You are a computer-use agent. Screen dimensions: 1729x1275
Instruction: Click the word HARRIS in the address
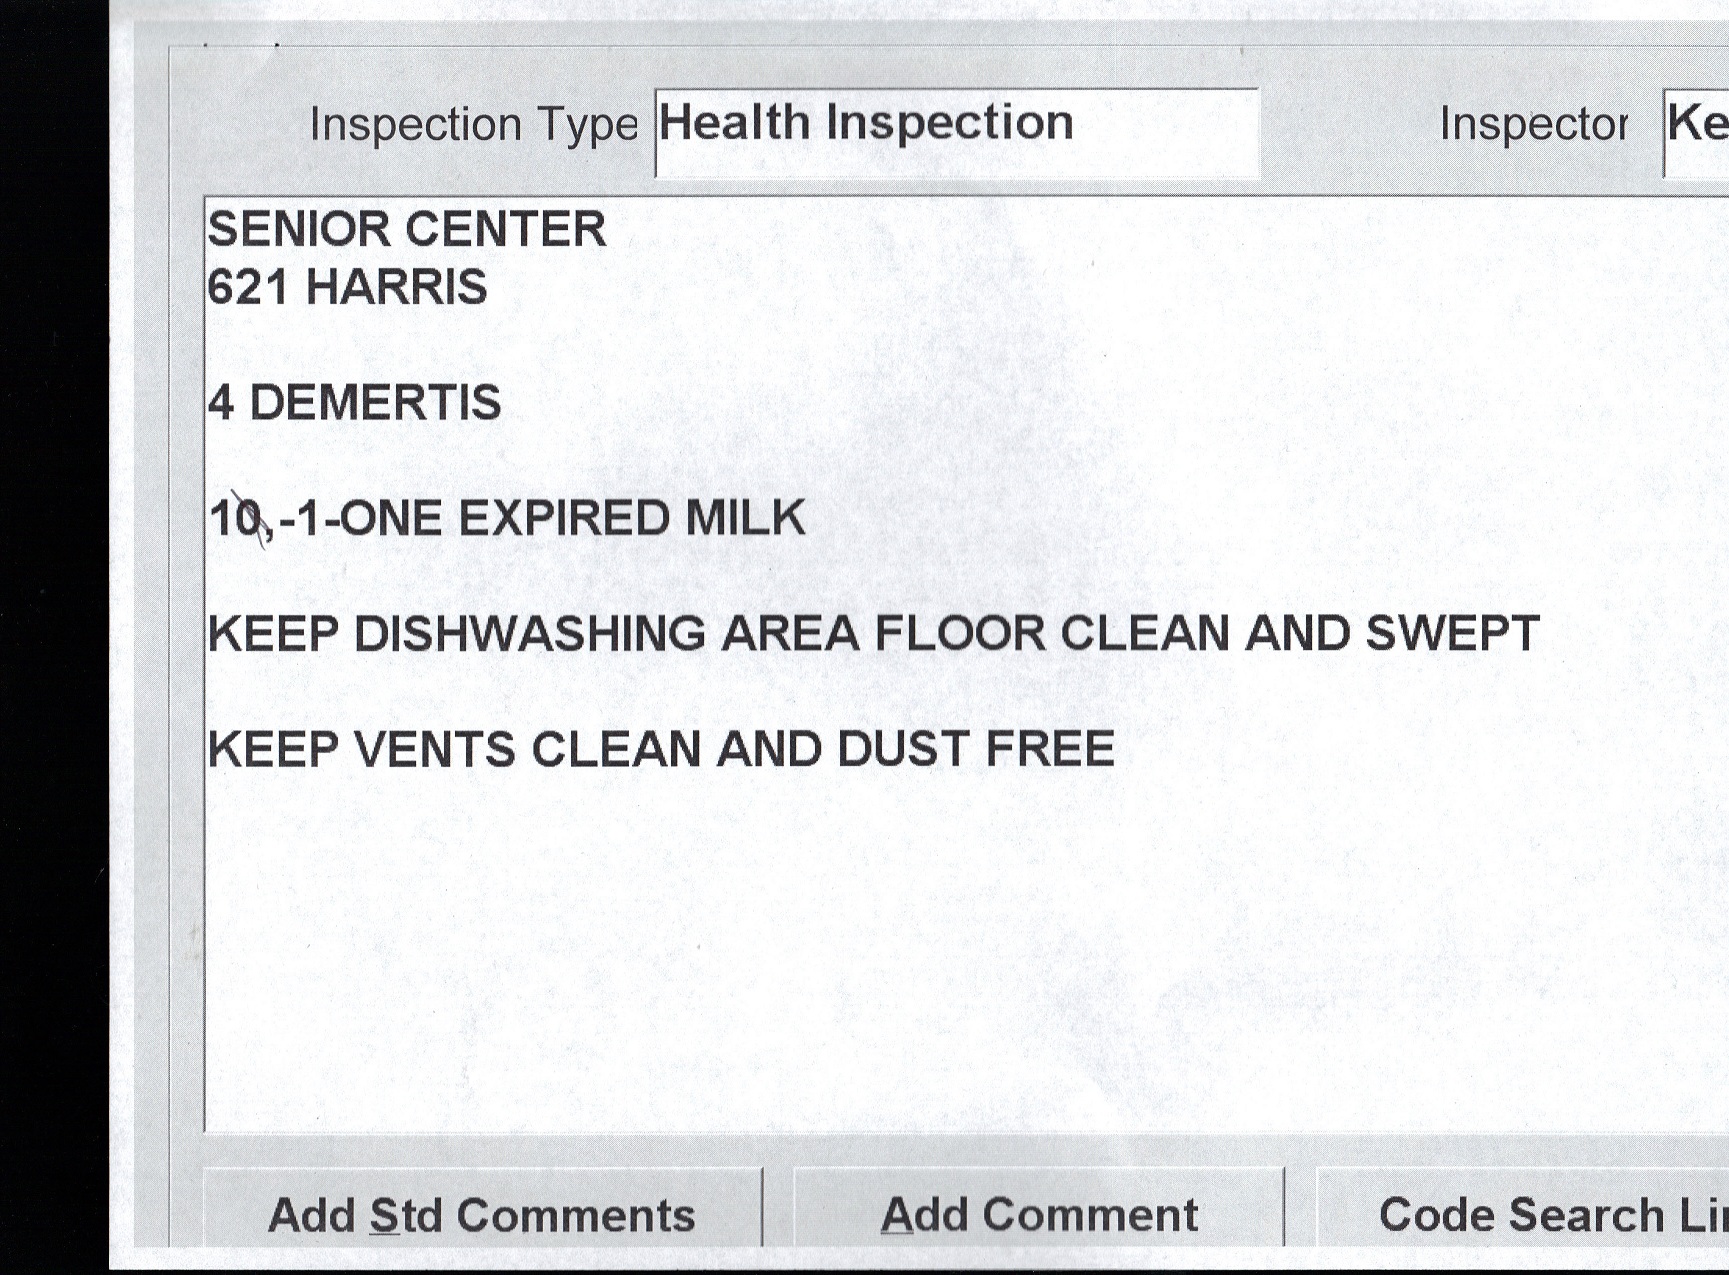click(396, 288)
